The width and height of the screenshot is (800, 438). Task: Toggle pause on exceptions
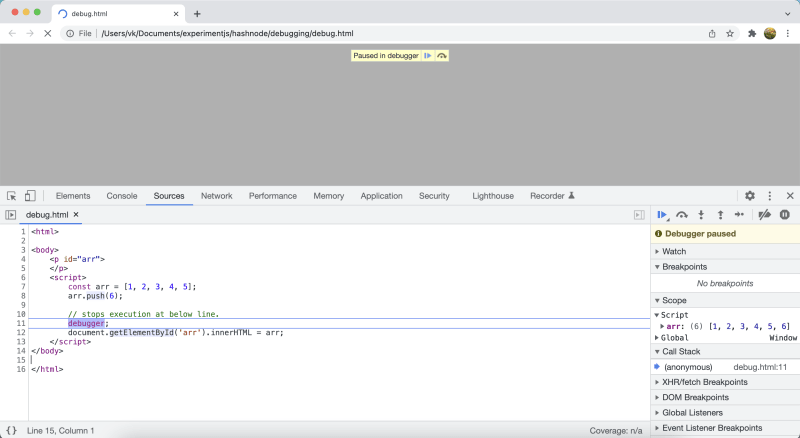tap(785, 215)
